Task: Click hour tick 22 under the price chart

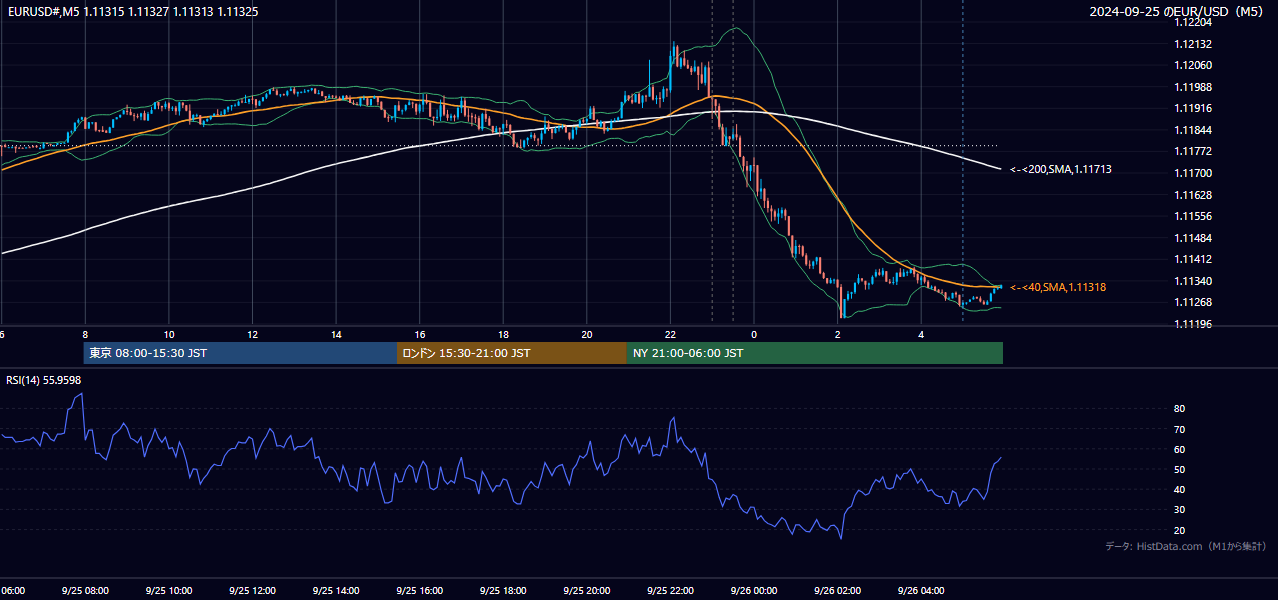Action: click(x=670, y=334)
